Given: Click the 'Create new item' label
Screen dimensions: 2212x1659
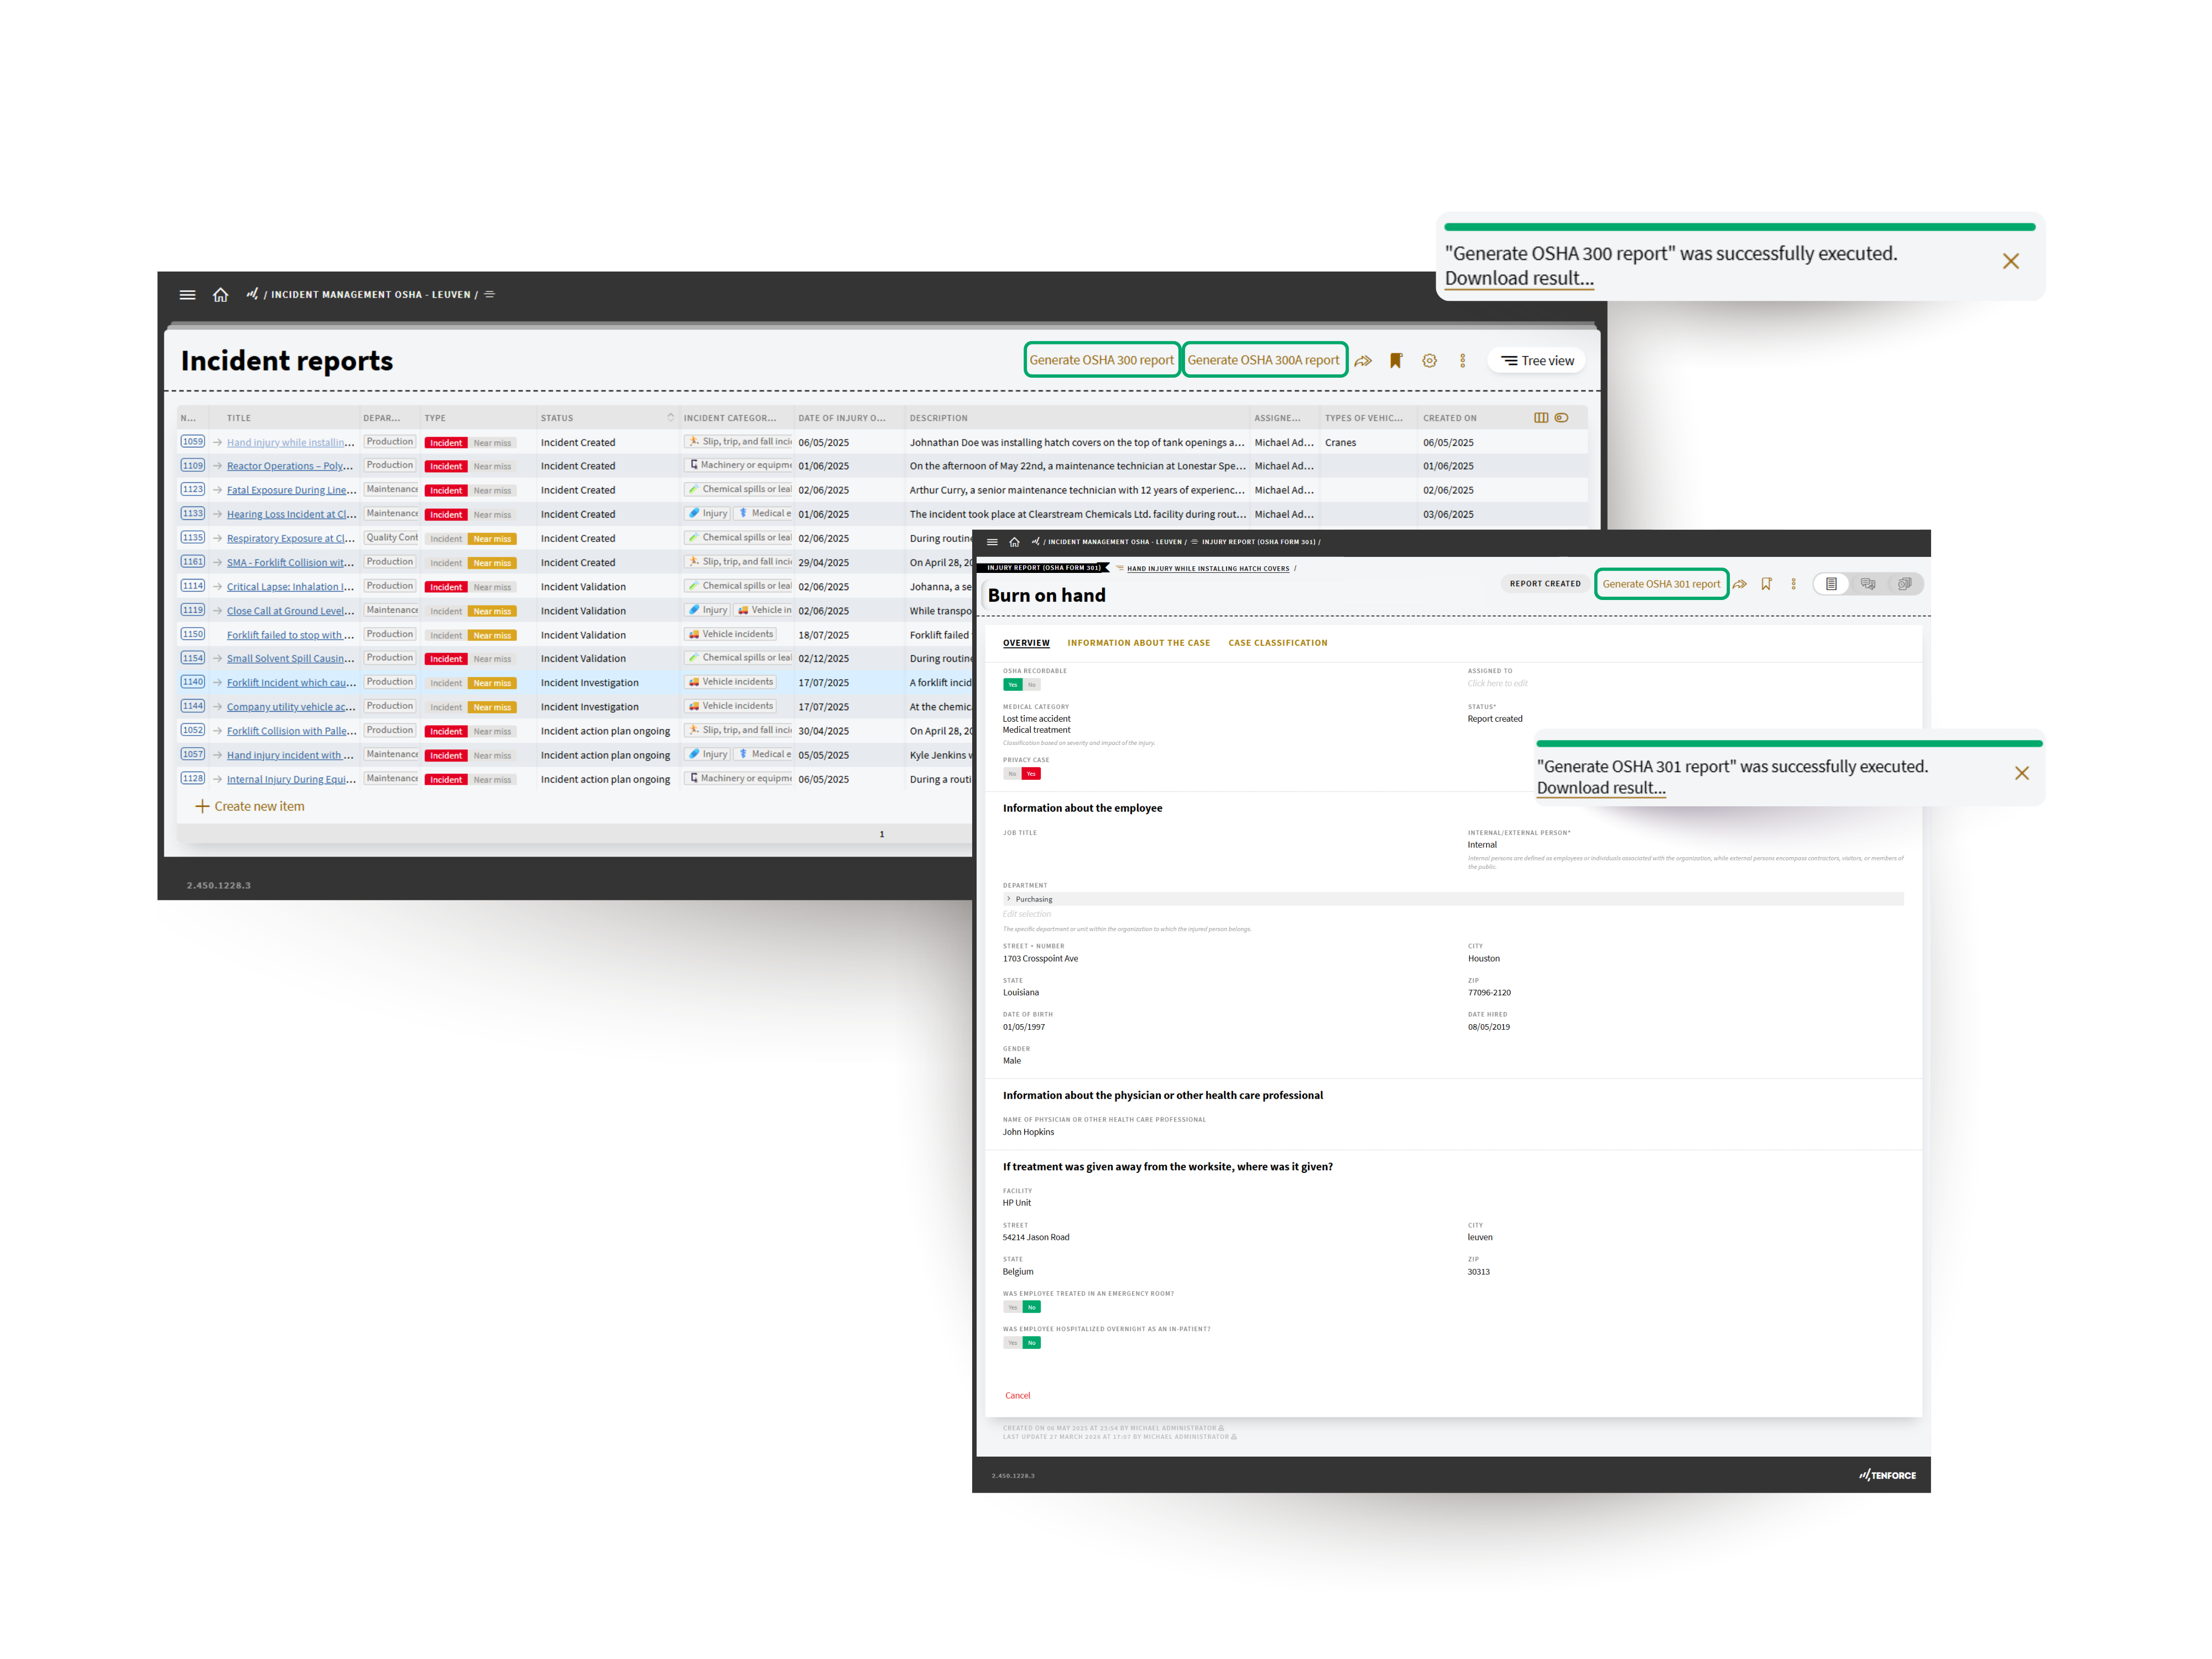Looking at the screenshot, I should 259,806.
